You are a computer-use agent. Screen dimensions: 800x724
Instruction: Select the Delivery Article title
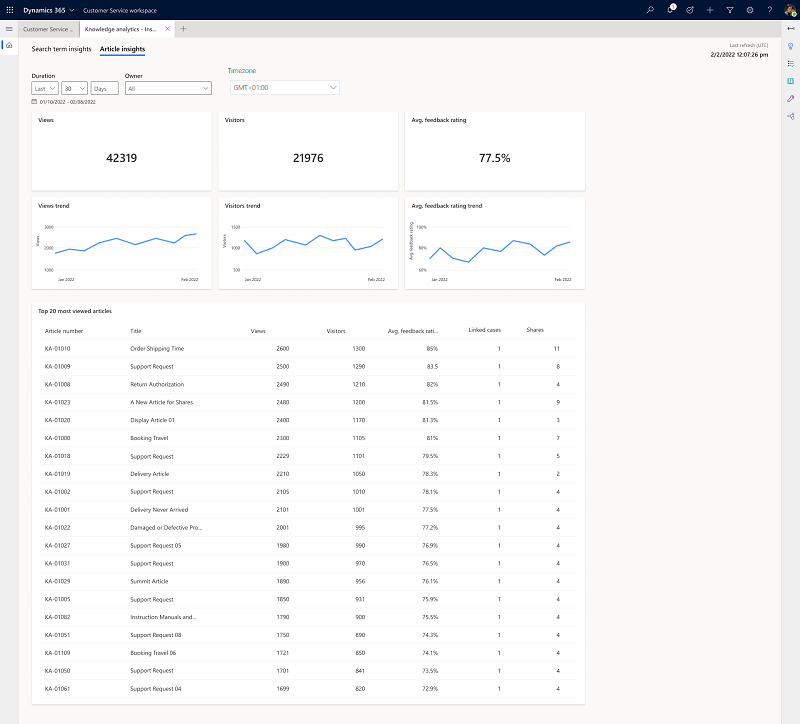click(149, 474)
